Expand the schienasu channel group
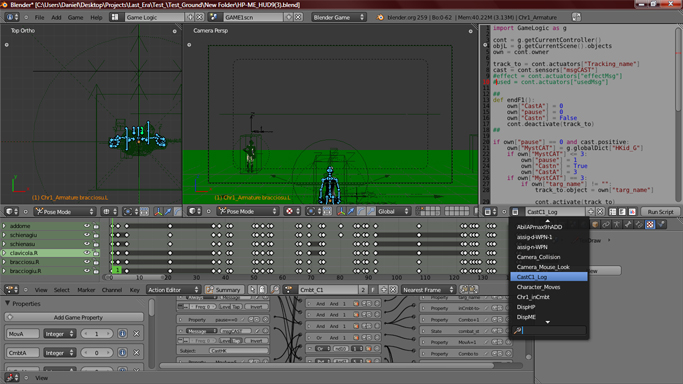 click(4, 244)
